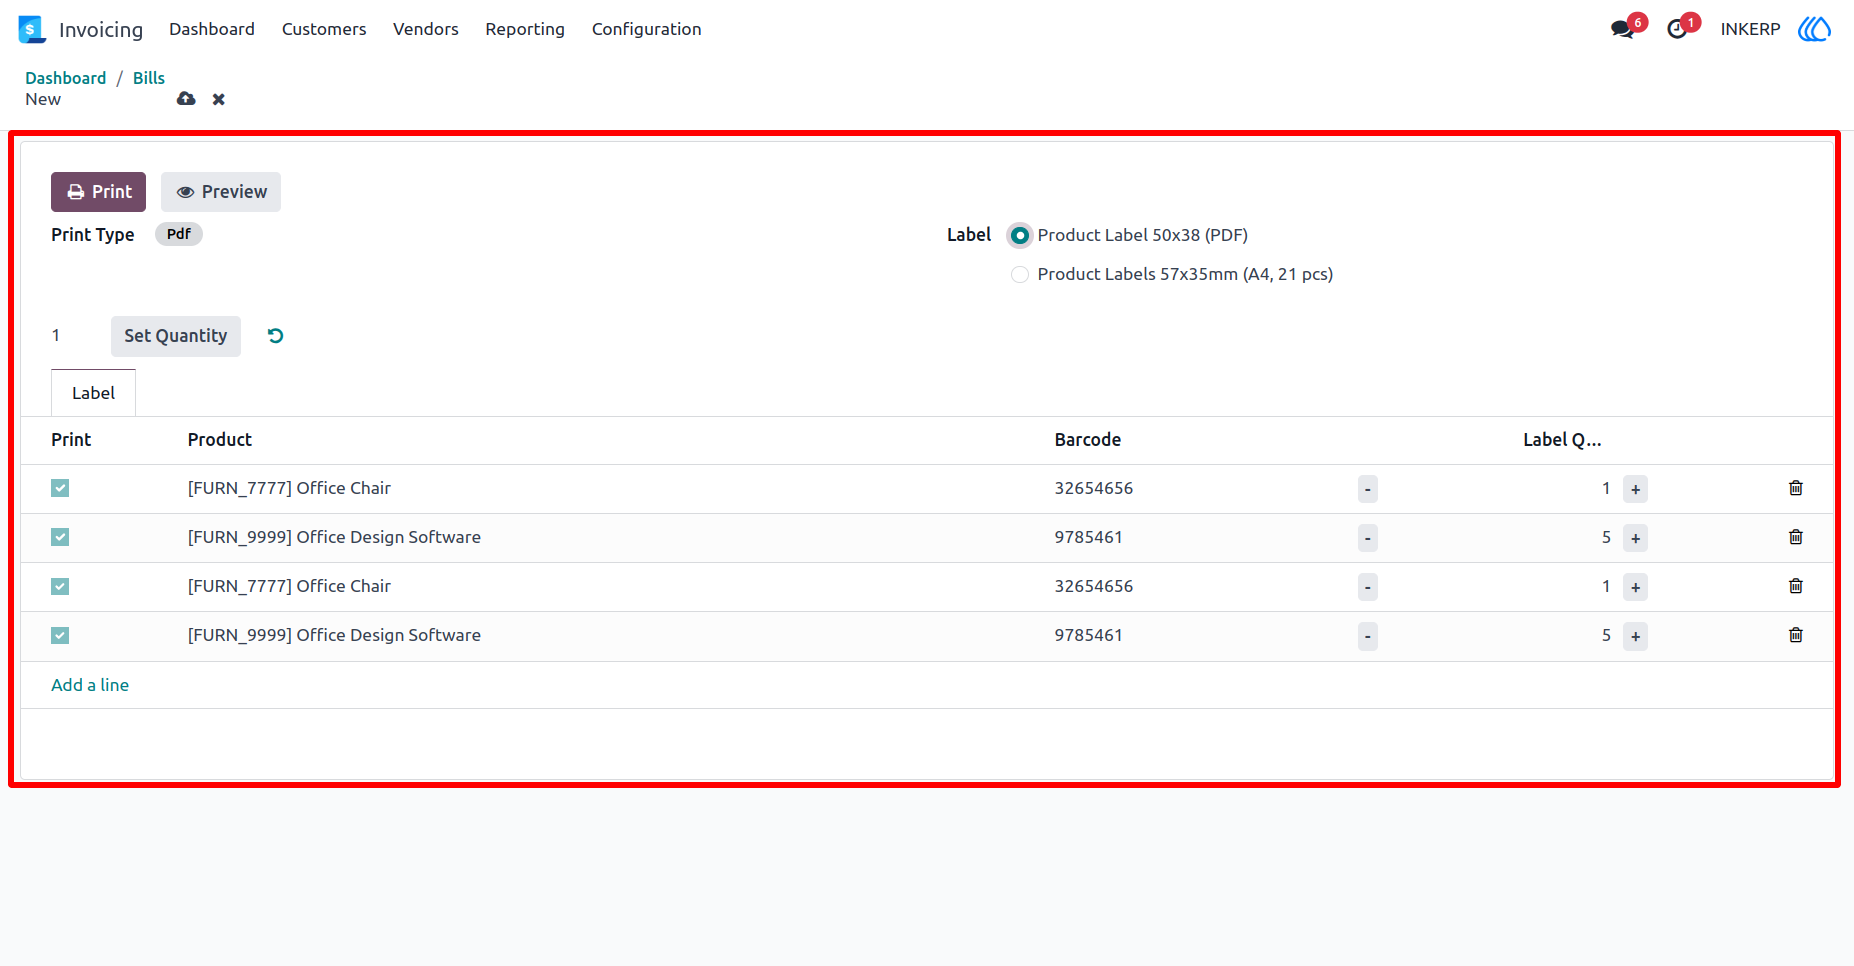This screenshot has width=1854, height=966.
Task: Uncheck Print for first Office Design Software row
Action: point(60,537)
